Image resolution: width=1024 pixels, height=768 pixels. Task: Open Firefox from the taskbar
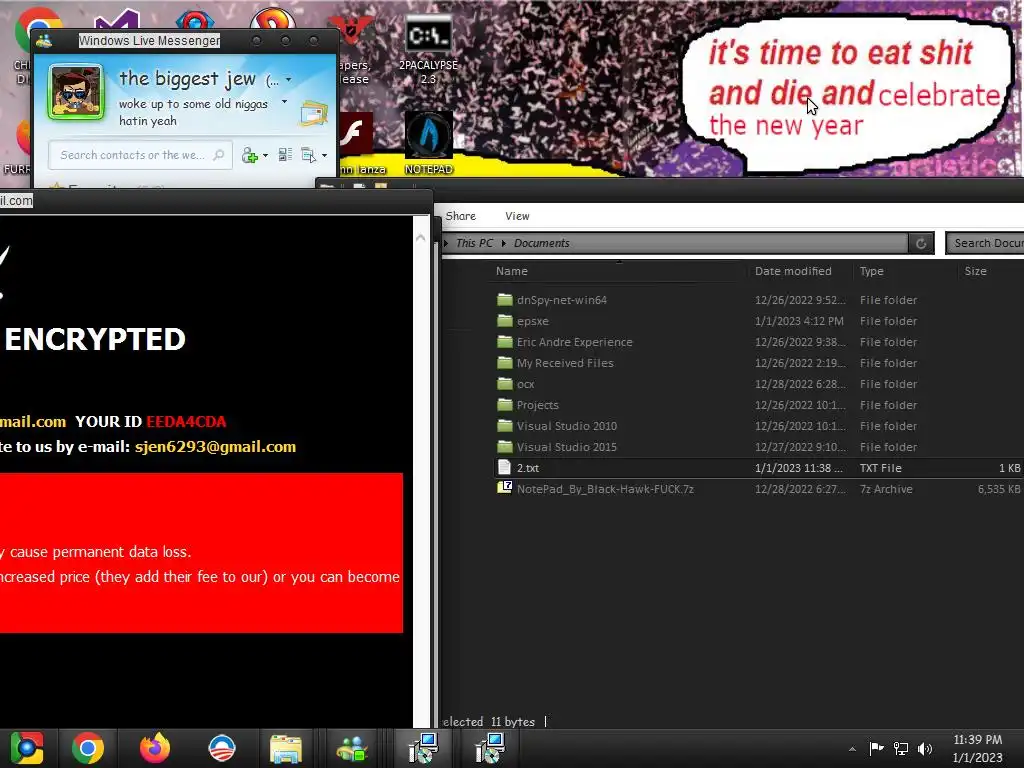coord(155,748)
